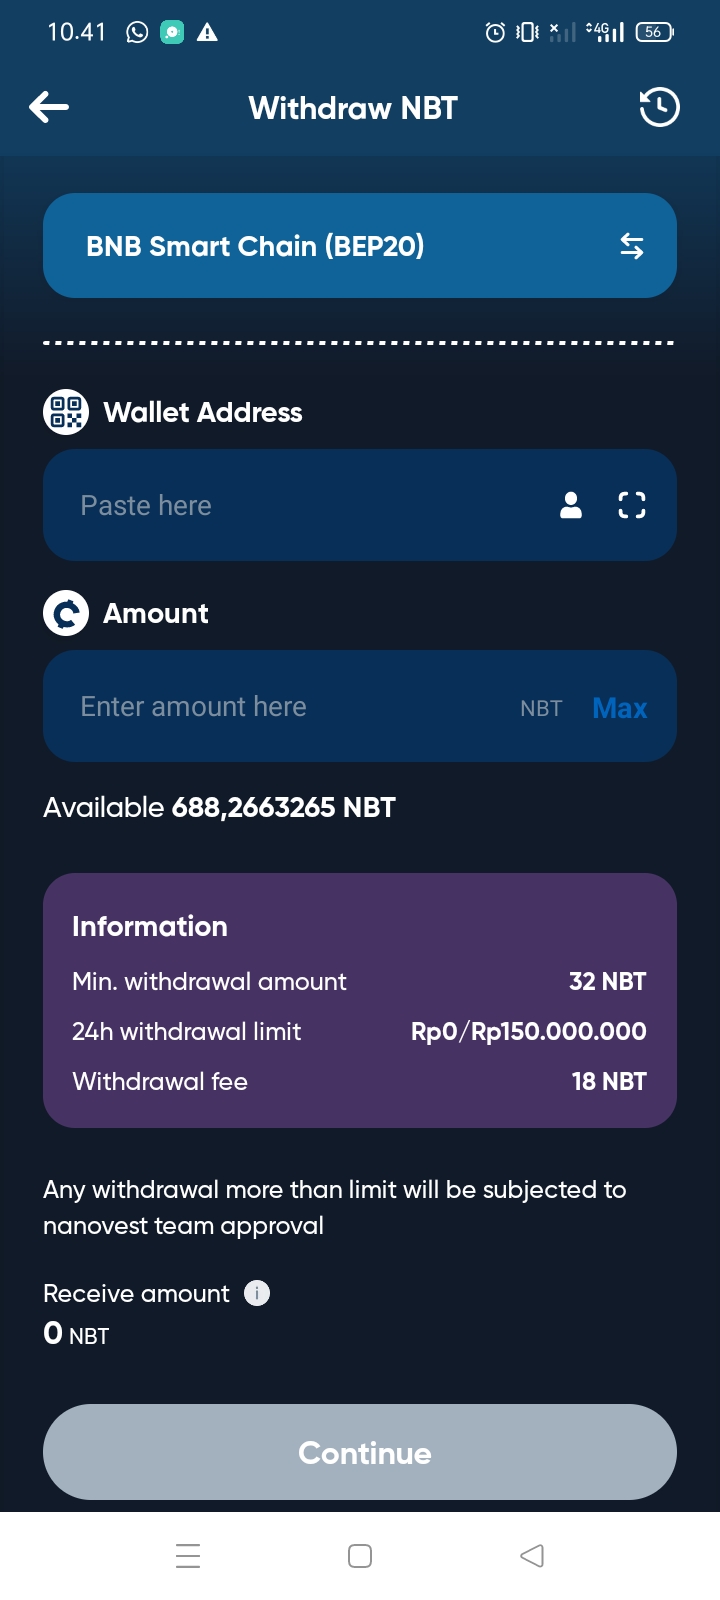This screenshot has width=720, height=1600.
Task: Tap the 24h withdrawal limit row
Action: pos(359,1031)
